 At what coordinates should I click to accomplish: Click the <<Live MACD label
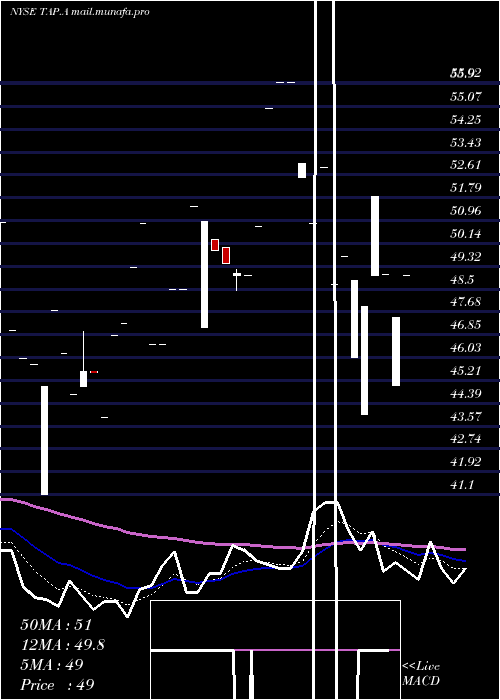[x=421, y=674]
